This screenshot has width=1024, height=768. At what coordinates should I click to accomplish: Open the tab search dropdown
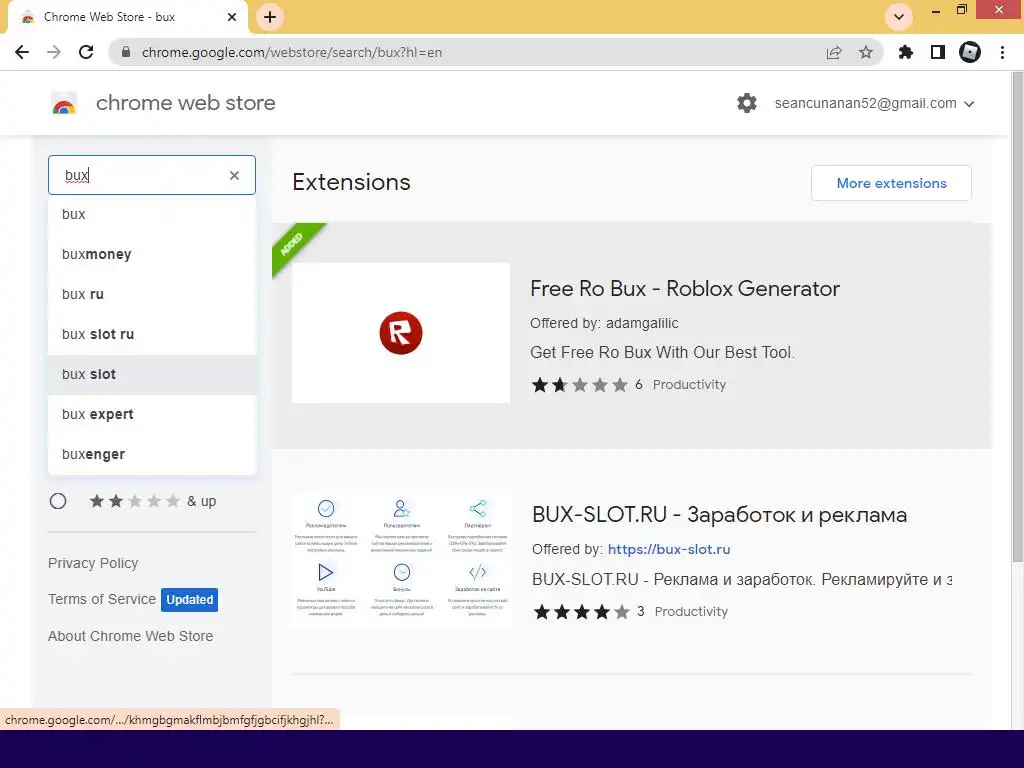pos(899,17)
